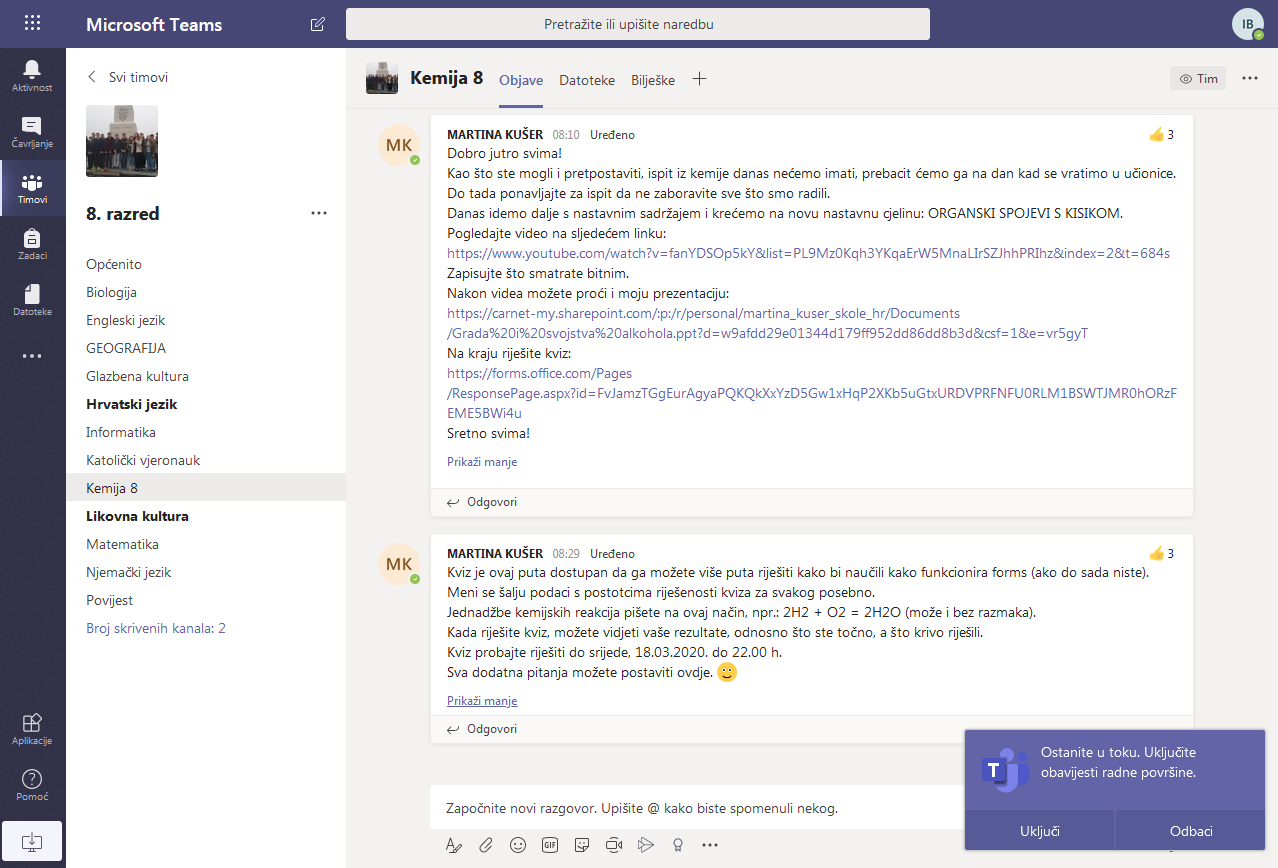The width and height of the screenshot is (1278, 868).
Task: Open Aplikacije store in sidebar
Action: point(32,728)
